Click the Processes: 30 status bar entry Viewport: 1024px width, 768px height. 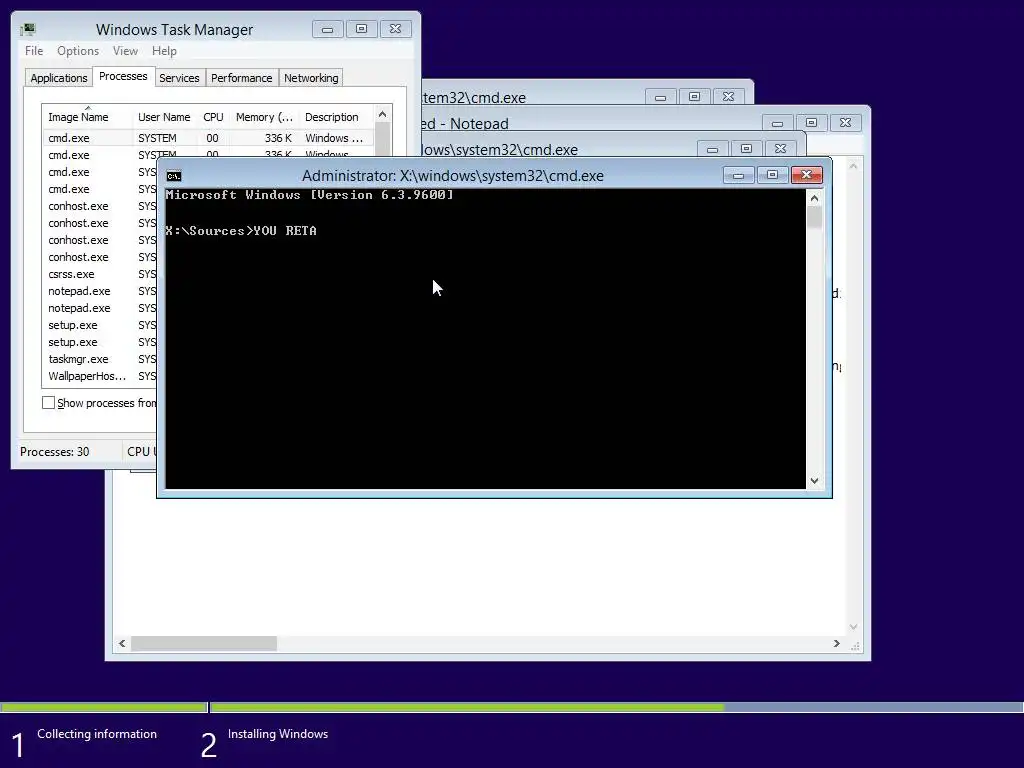point(55,451)
